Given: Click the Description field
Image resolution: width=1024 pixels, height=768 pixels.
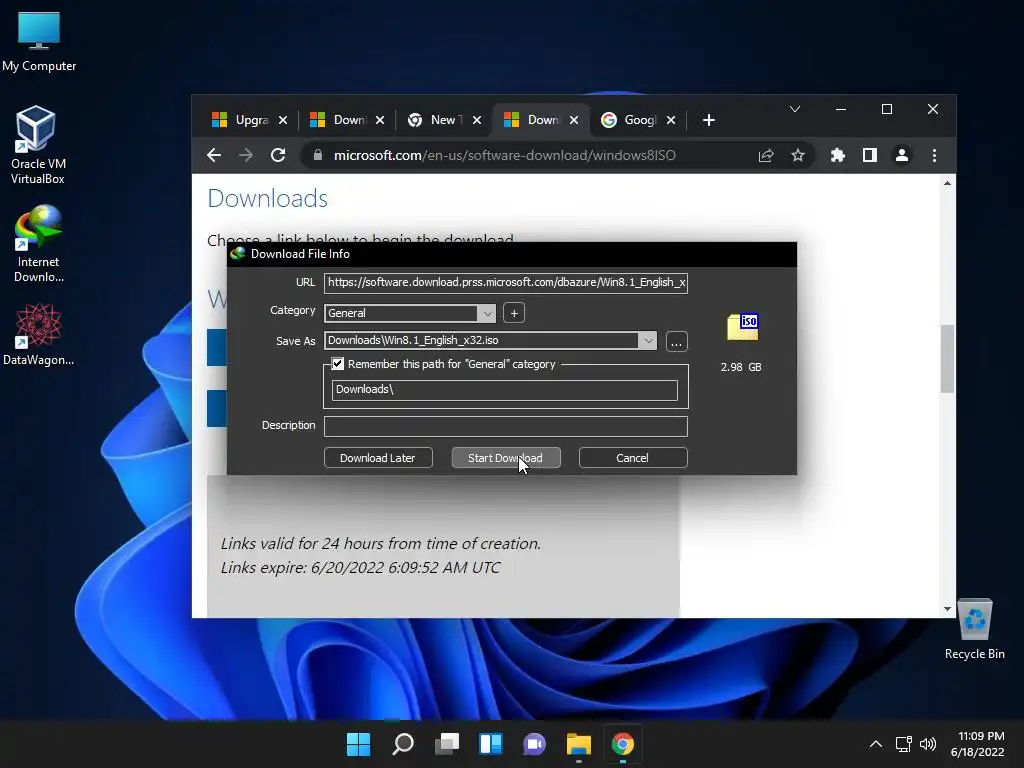Looking at the screenshot, I should click(505, 426).
